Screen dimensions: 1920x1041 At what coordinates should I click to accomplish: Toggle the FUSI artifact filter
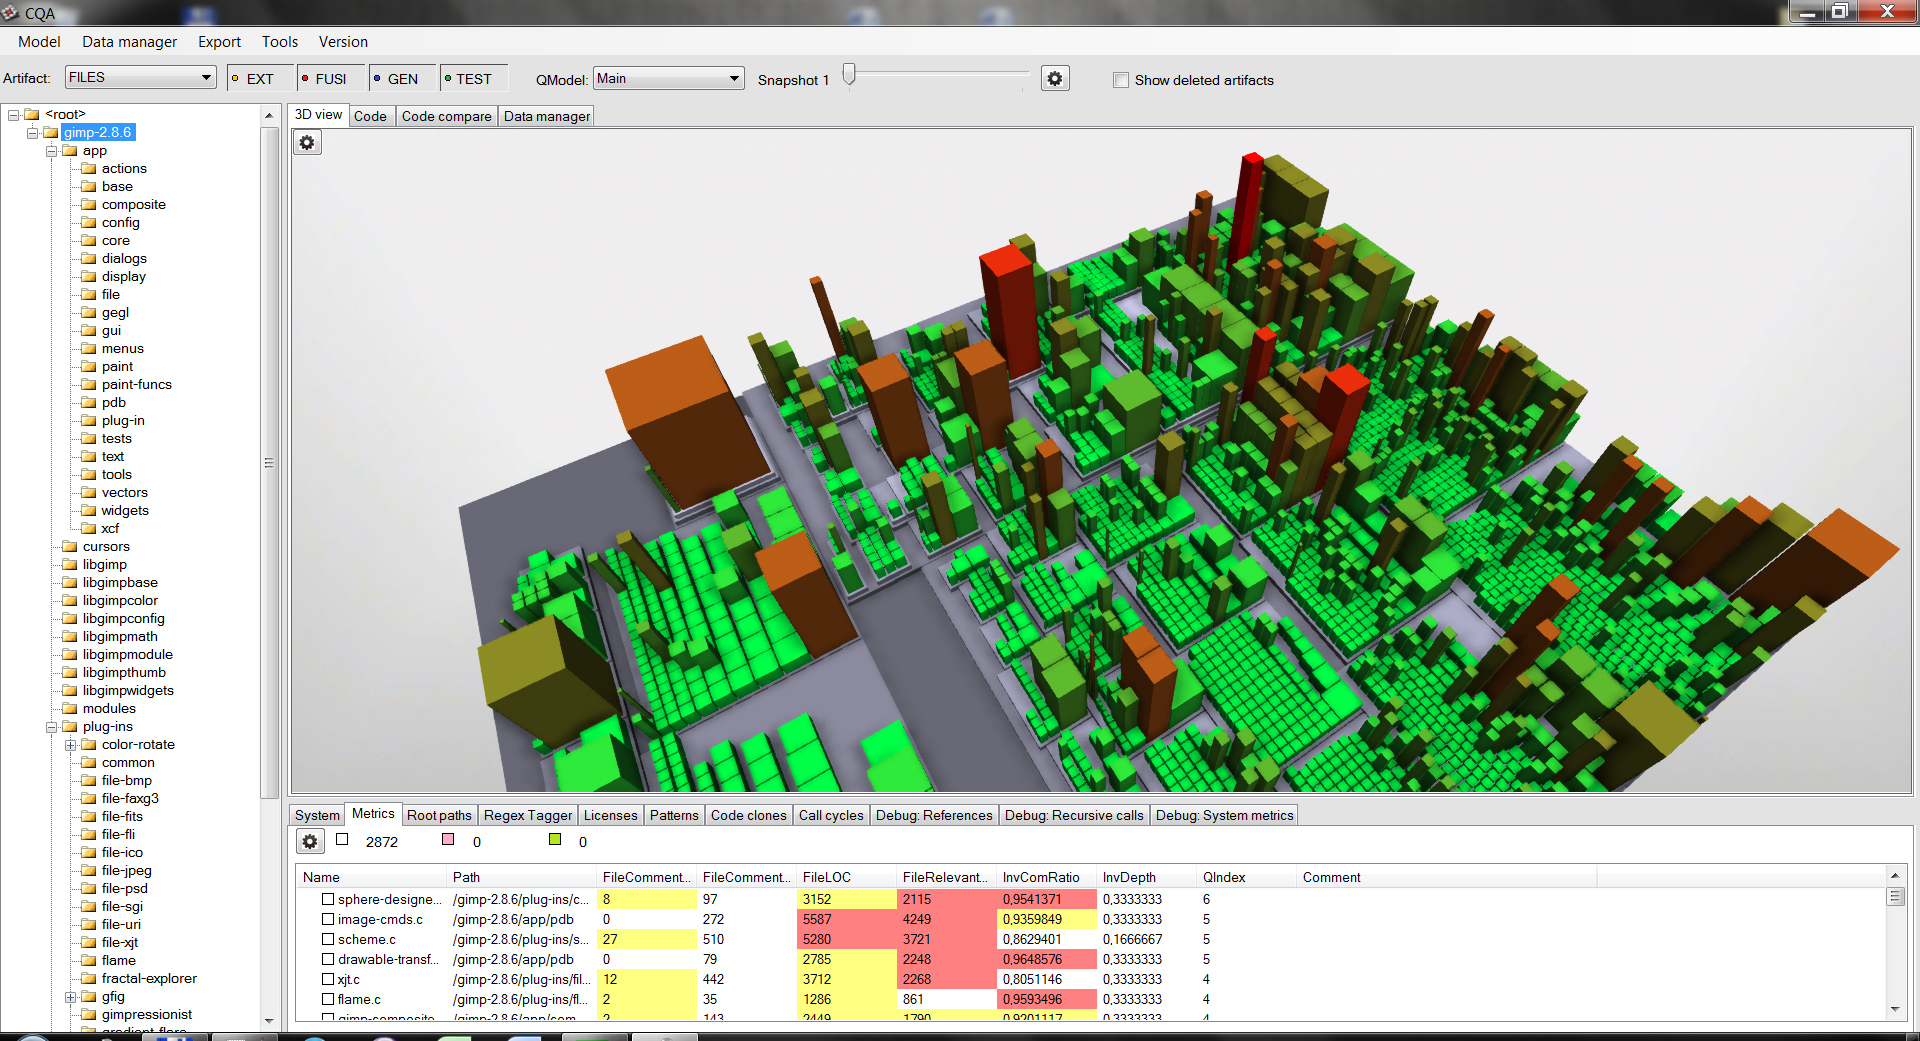coord(329,79)
